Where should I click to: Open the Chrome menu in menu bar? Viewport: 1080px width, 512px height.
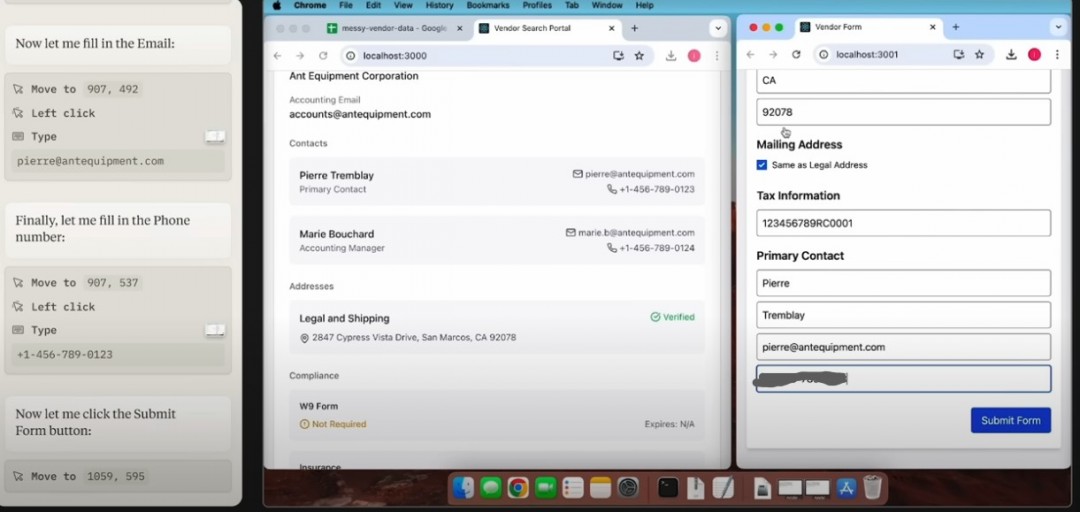(310, 6)
